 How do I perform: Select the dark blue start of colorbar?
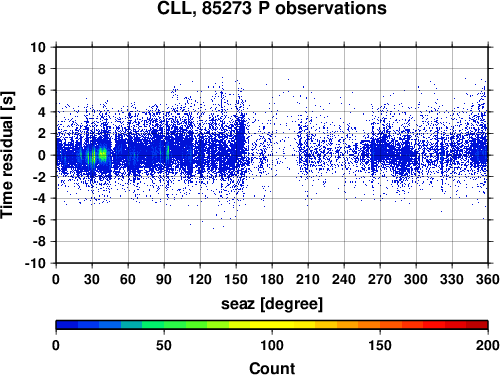pos(67,325)
